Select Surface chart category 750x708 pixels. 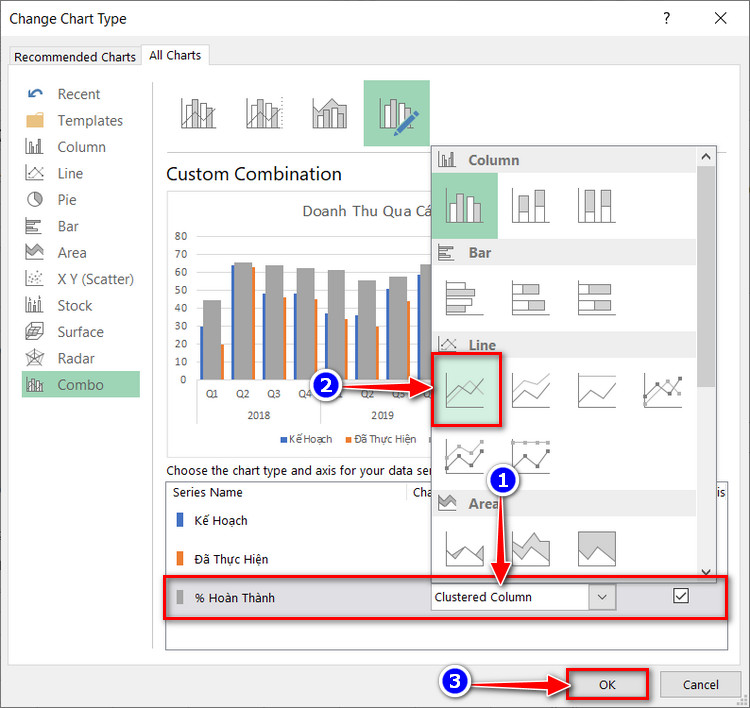81,332
